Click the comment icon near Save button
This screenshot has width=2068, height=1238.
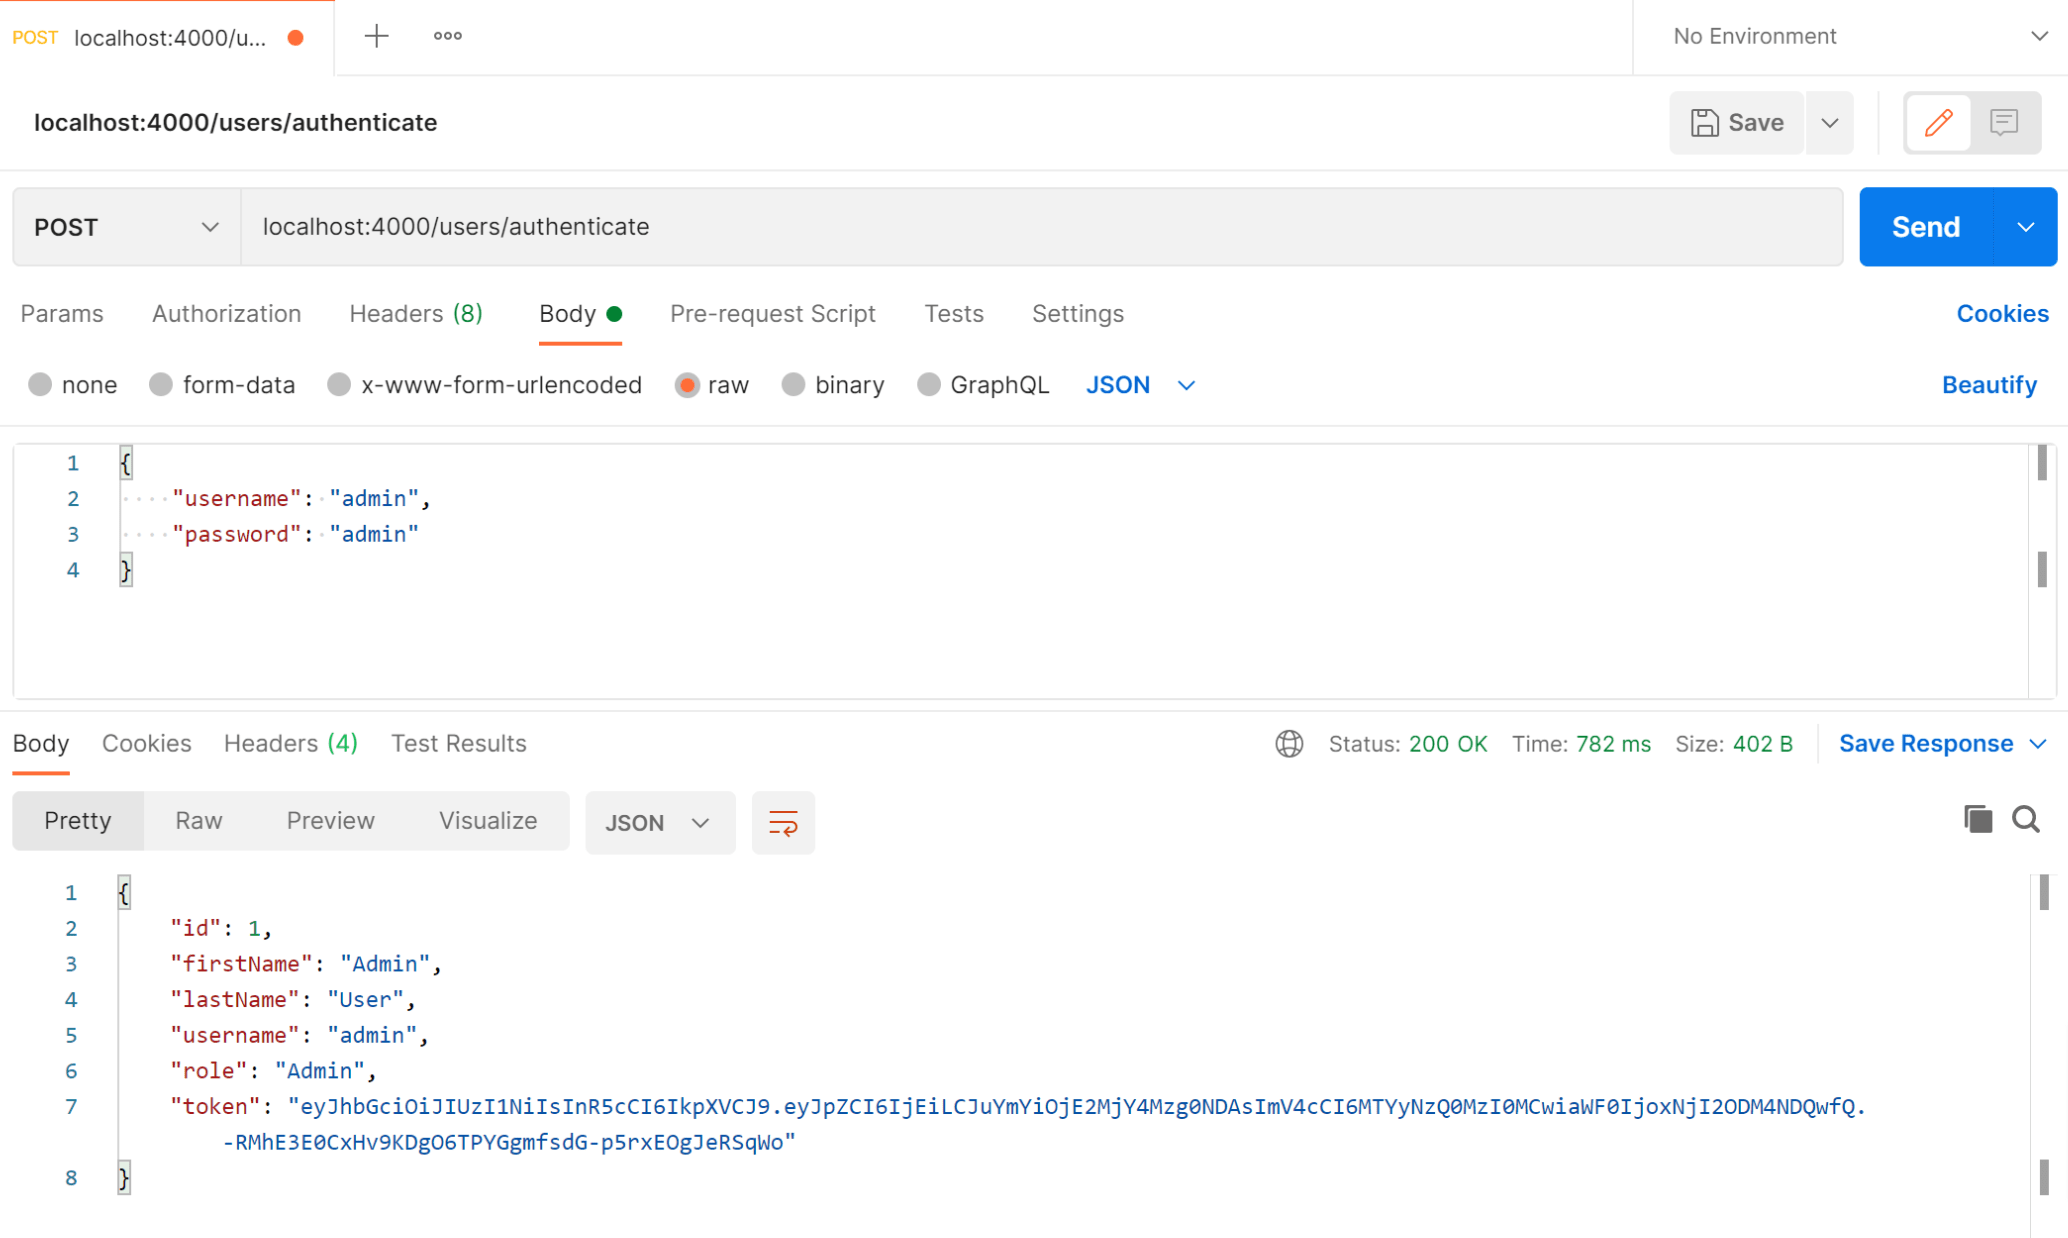click(2005, 122)
